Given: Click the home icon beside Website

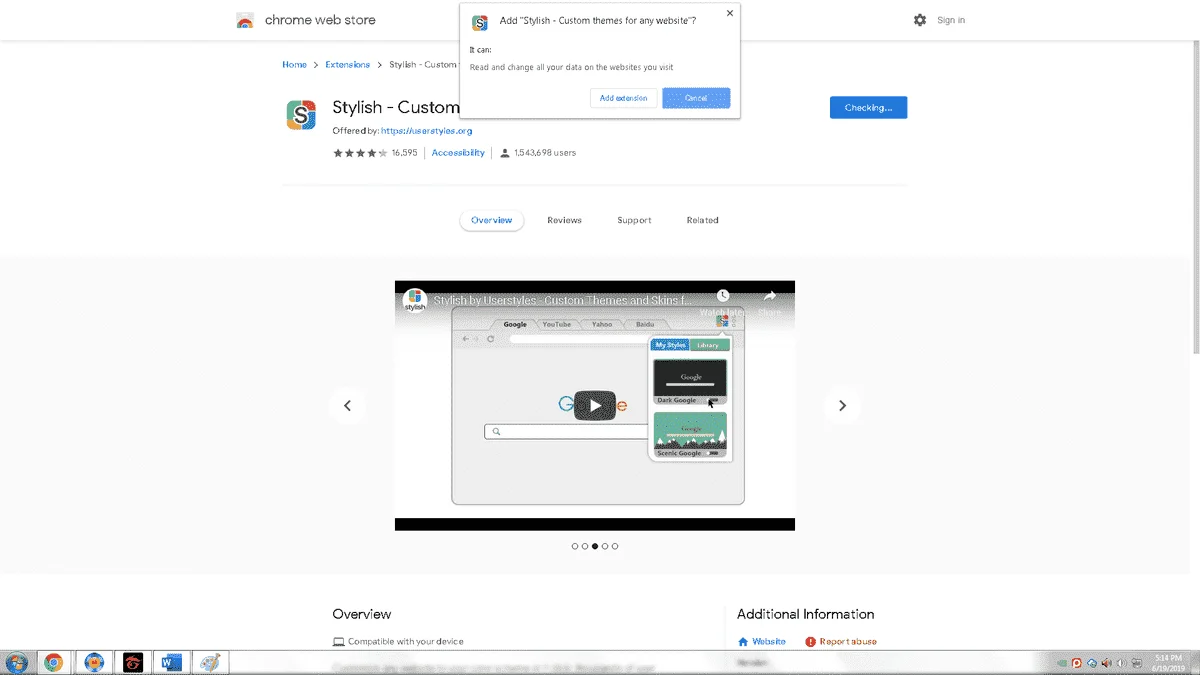Looking at the screenshot, I should [743, 642].
